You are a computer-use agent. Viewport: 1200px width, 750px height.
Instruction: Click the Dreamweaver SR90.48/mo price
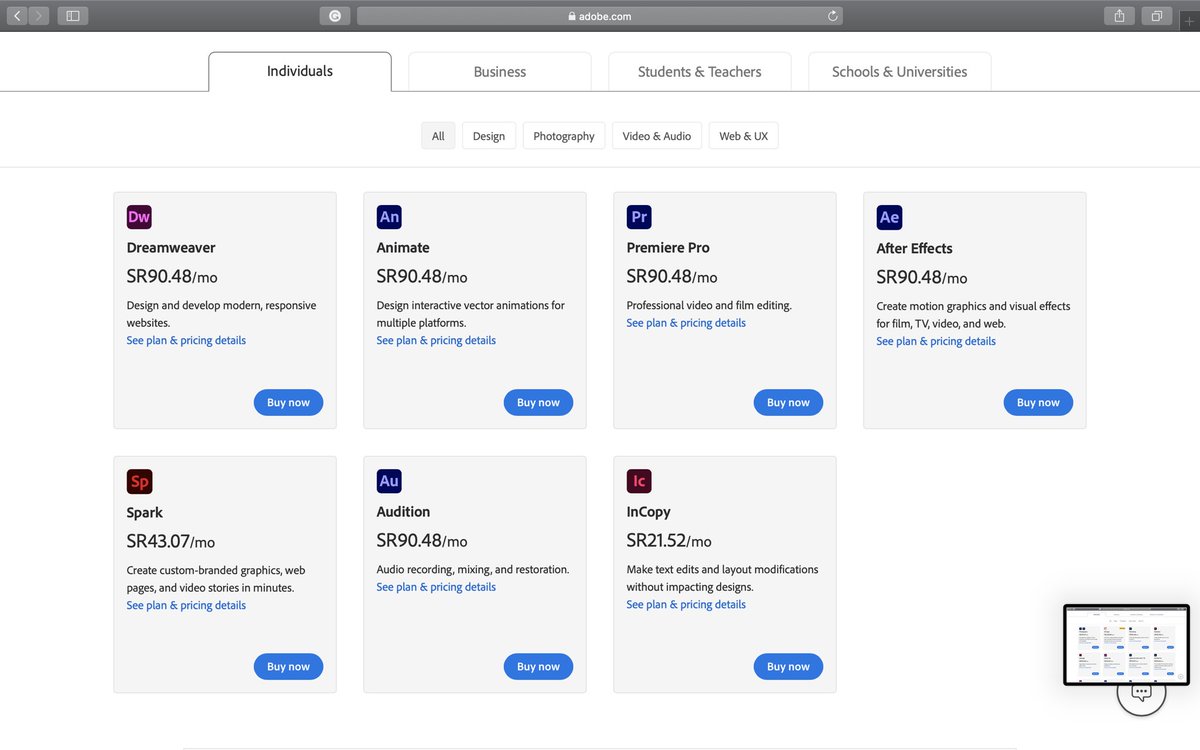[x=172, y=276]
